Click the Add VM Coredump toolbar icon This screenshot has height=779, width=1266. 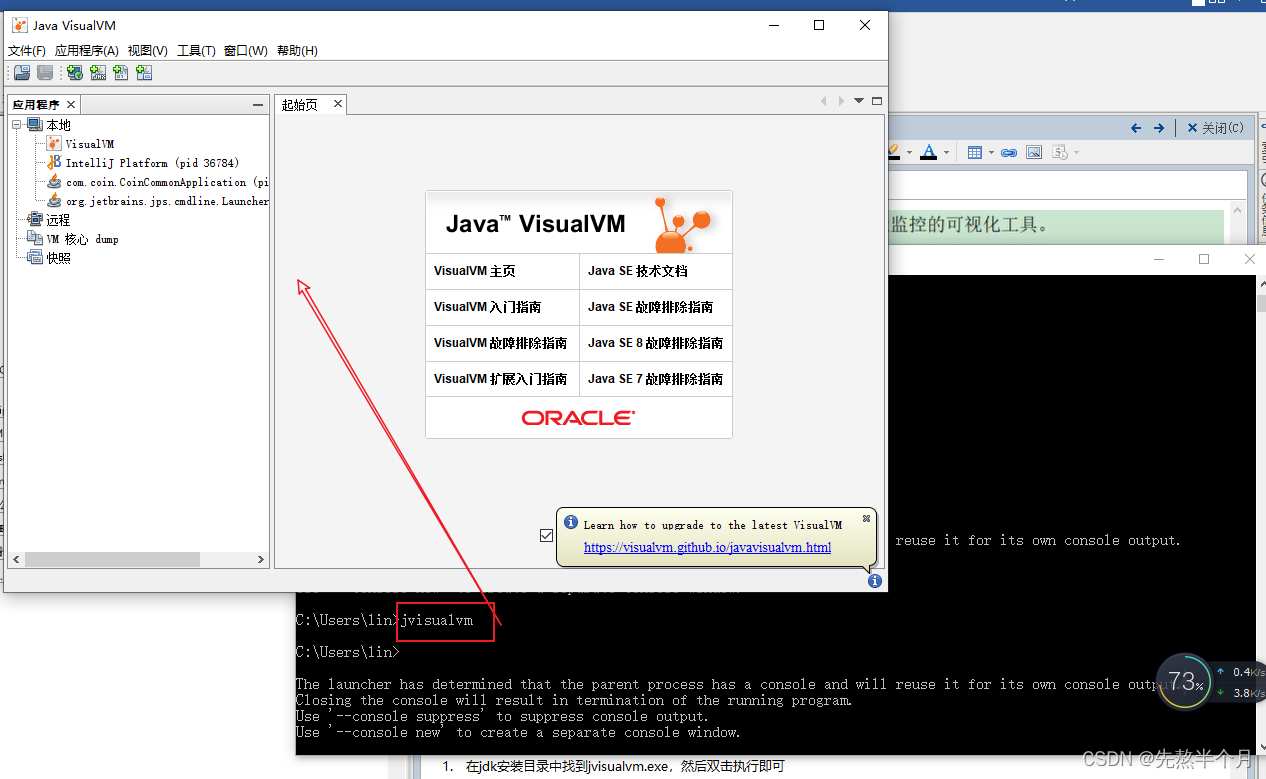(121, 72)
